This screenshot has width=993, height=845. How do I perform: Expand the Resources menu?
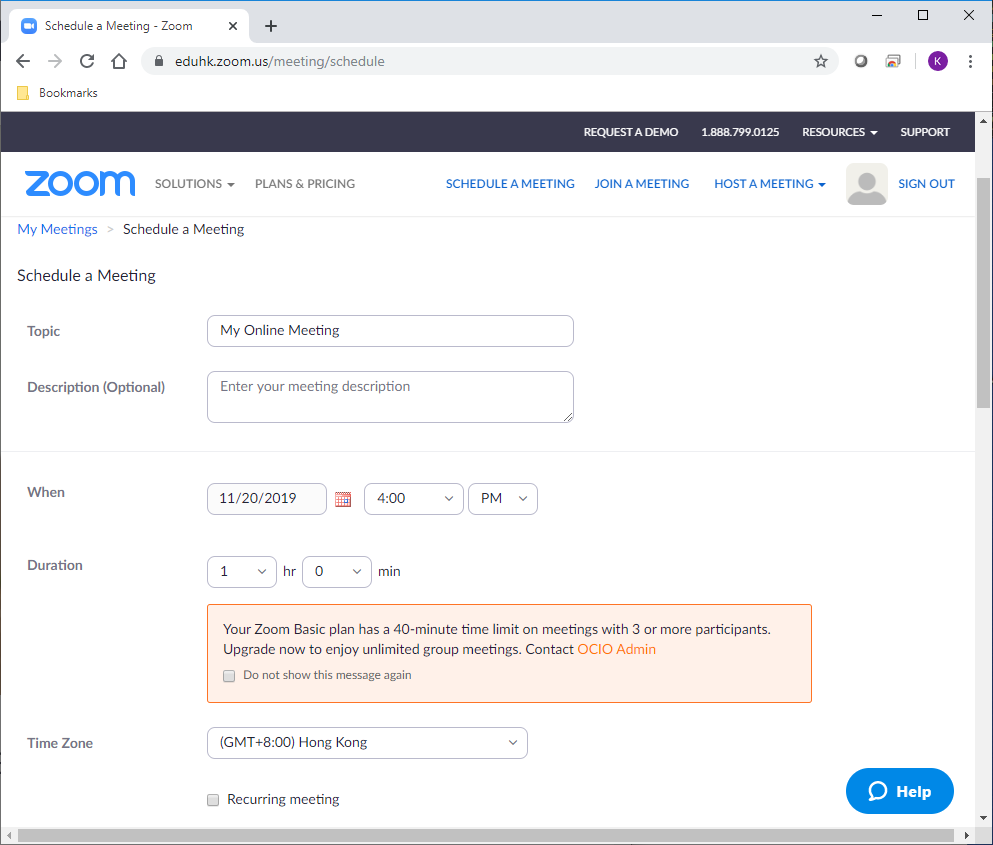(839, 132)
